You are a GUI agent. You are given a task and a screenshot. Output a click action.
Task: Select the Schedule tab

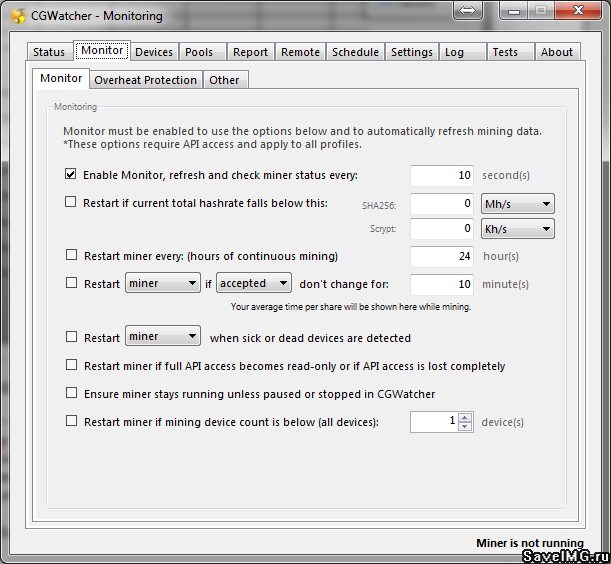[x=355, y=52]
